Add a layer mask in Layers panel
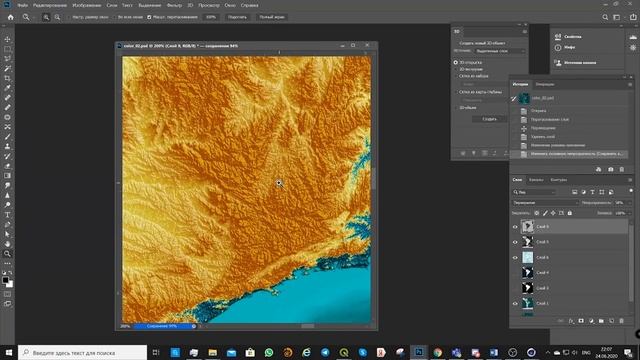 click(581, 321)
